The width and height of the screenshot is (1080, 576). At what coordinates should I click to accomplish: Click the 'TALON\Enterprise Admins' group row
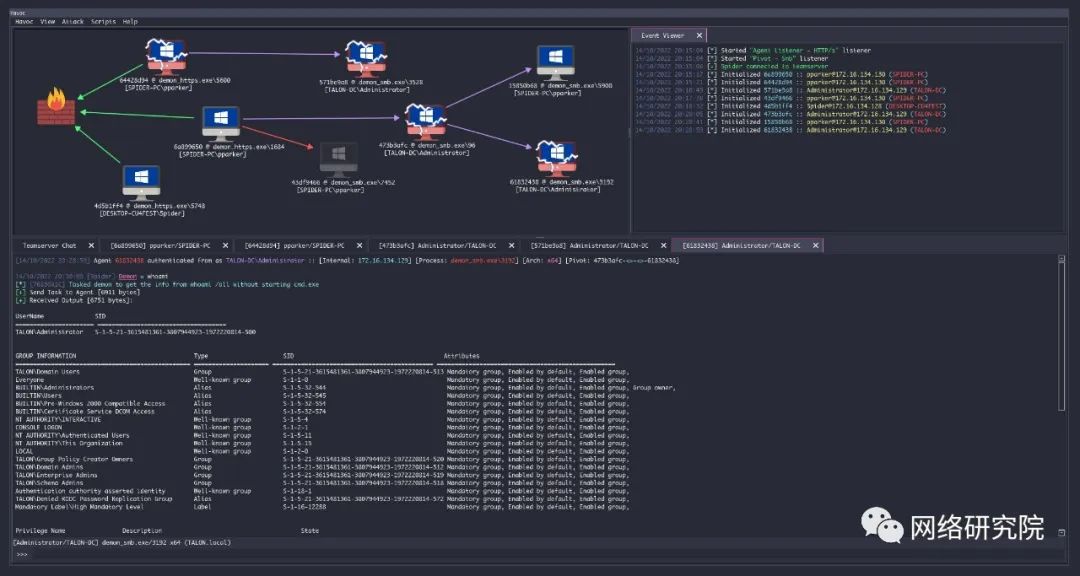pos(322,475)
